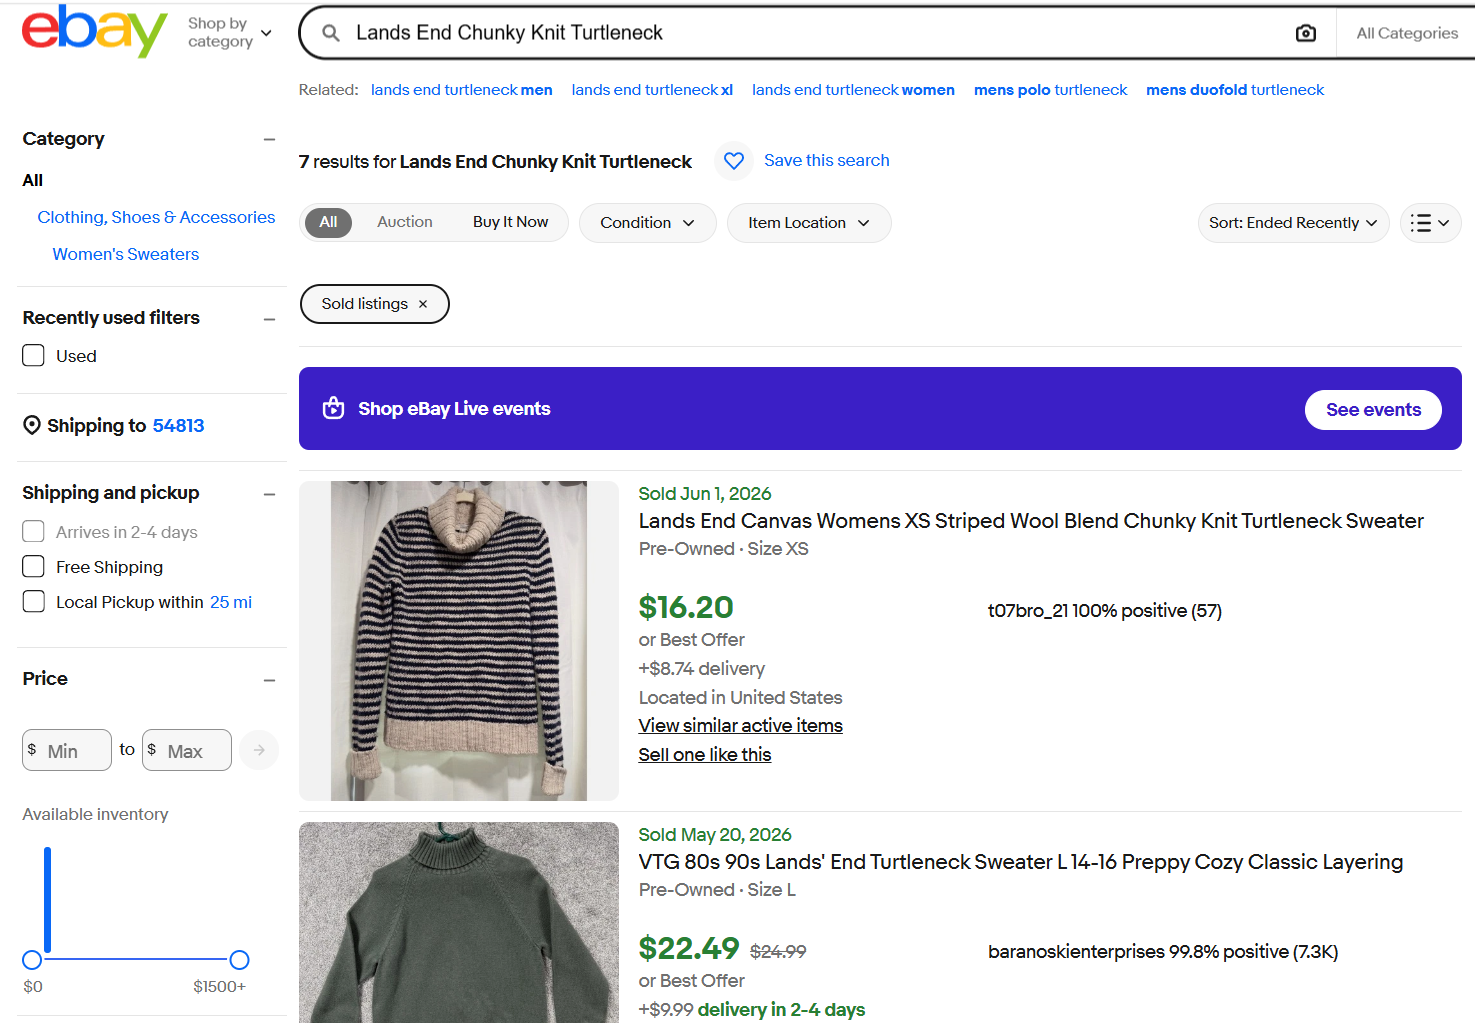
Task: Click See events button
Action: (1373, 410)
